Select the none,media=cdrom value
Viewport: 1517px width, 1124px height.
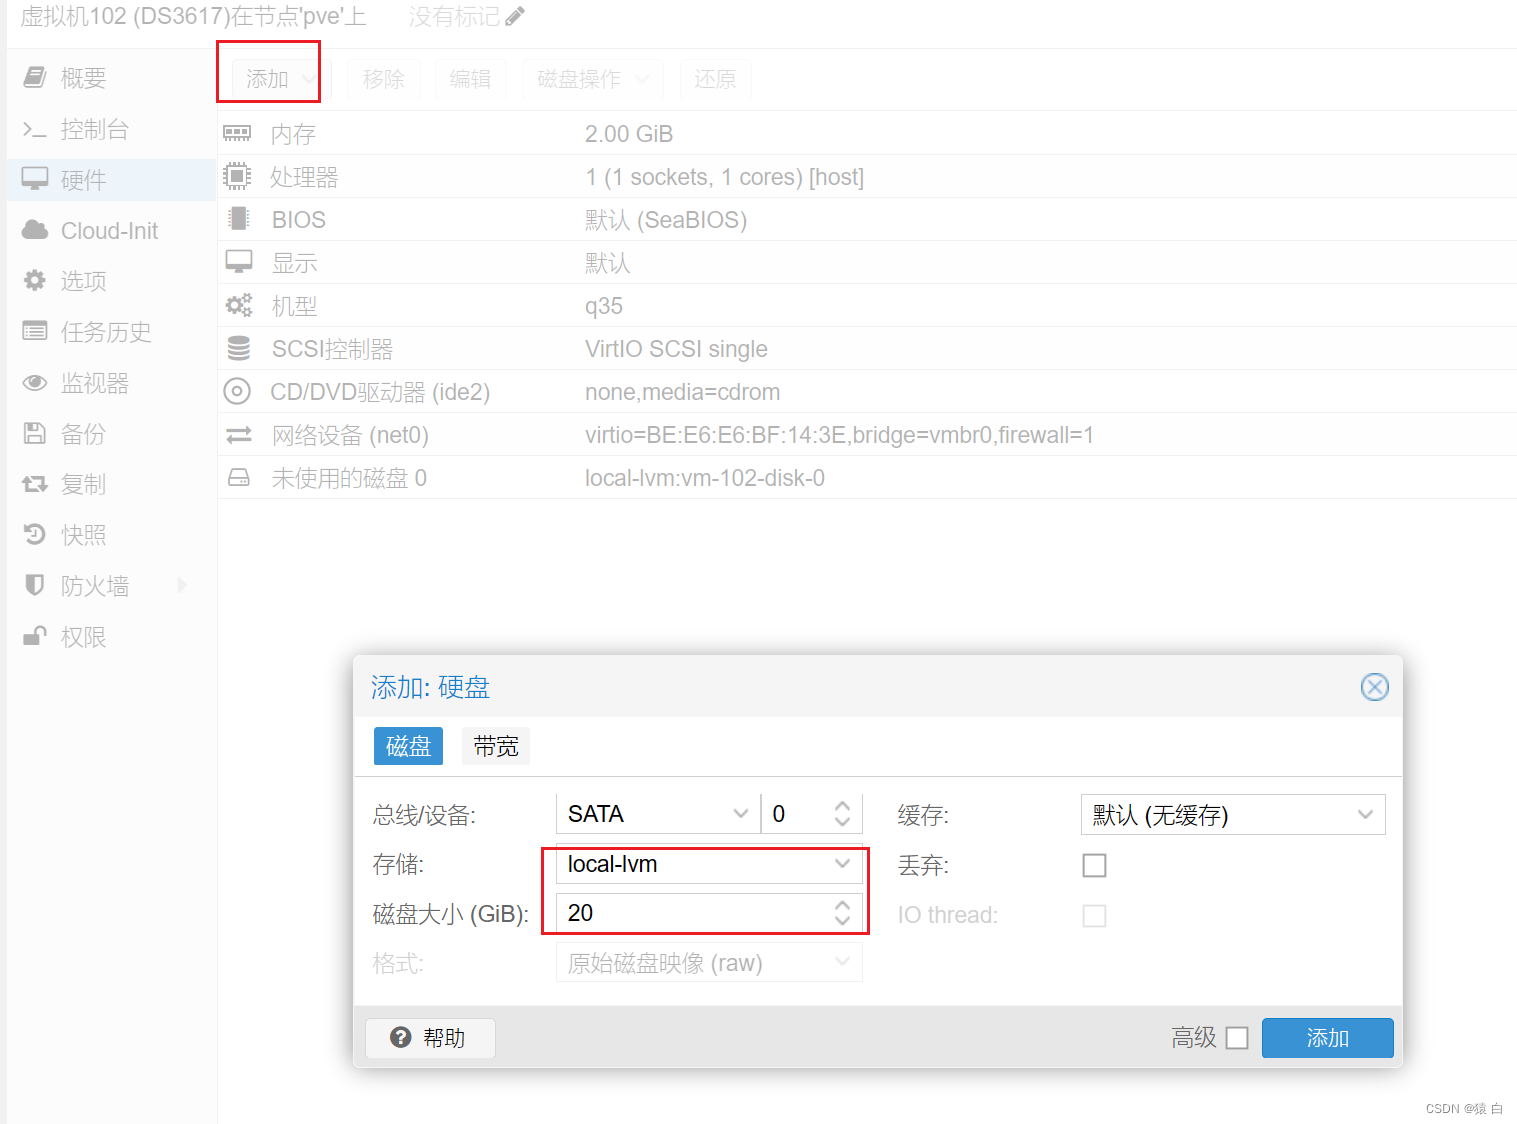pyautogui.click(x=683, y=392)
